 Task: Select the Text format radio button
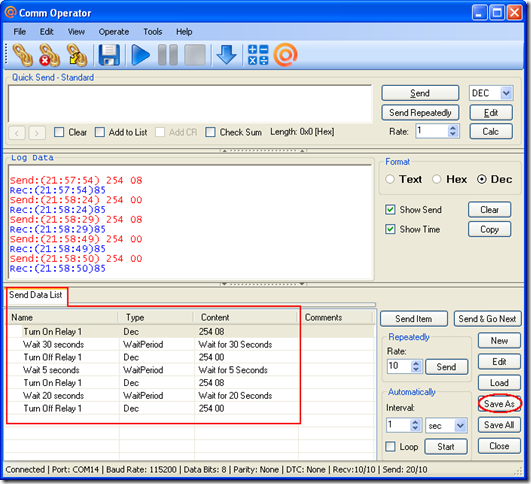click(x=390, y=179)
